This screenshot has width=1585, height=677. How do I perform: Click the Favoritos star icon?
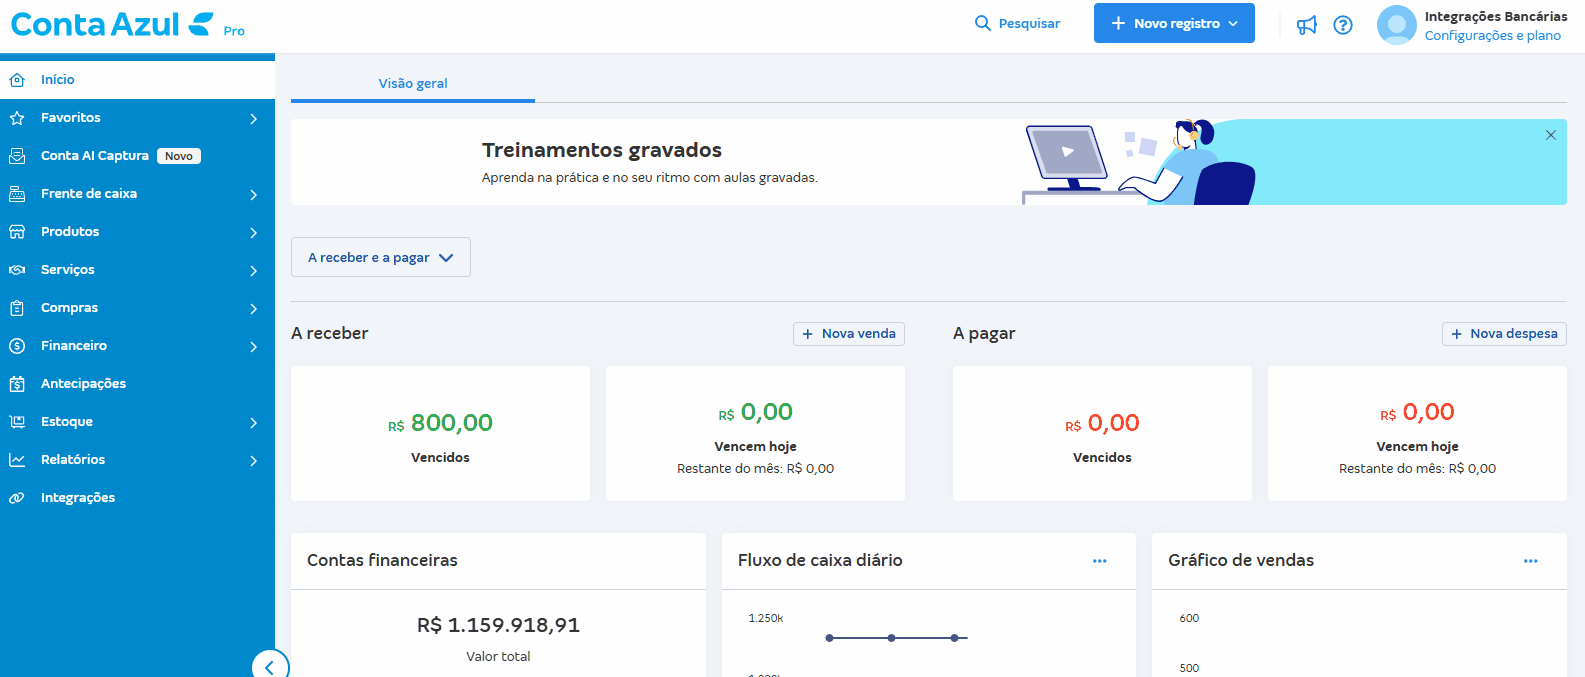click(x=17, y=118)
